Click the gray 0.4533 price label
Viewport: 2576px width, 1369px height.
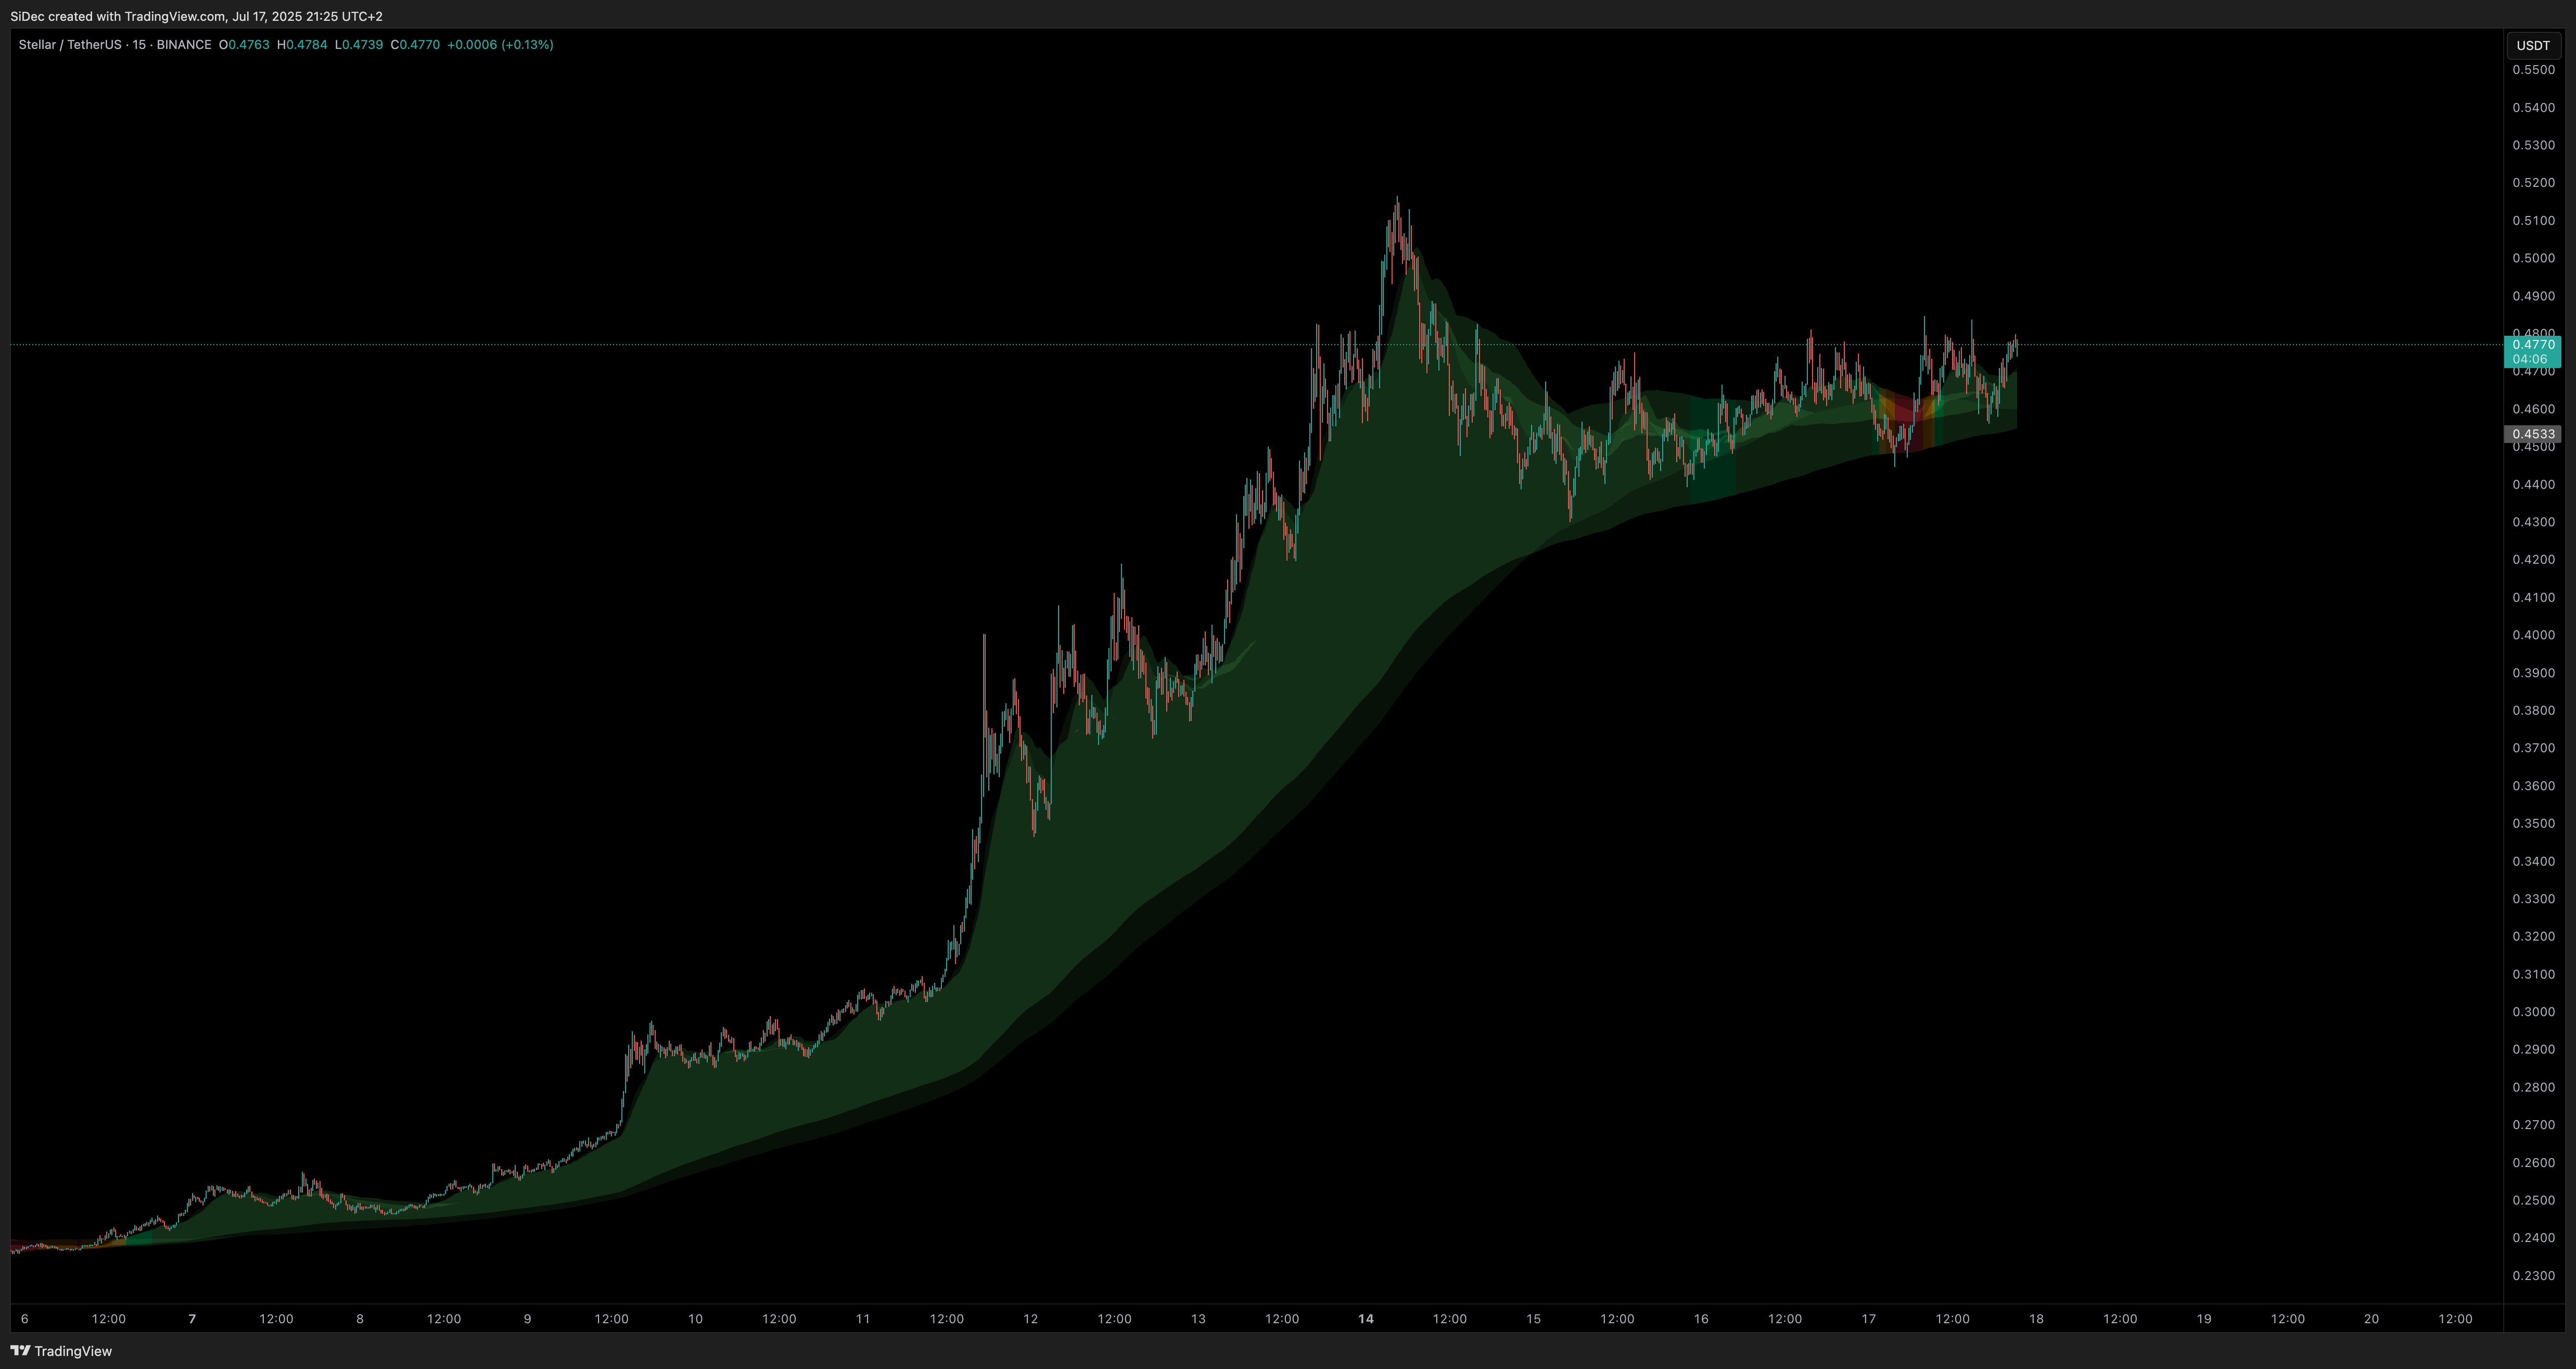[x=2533, y=434]
